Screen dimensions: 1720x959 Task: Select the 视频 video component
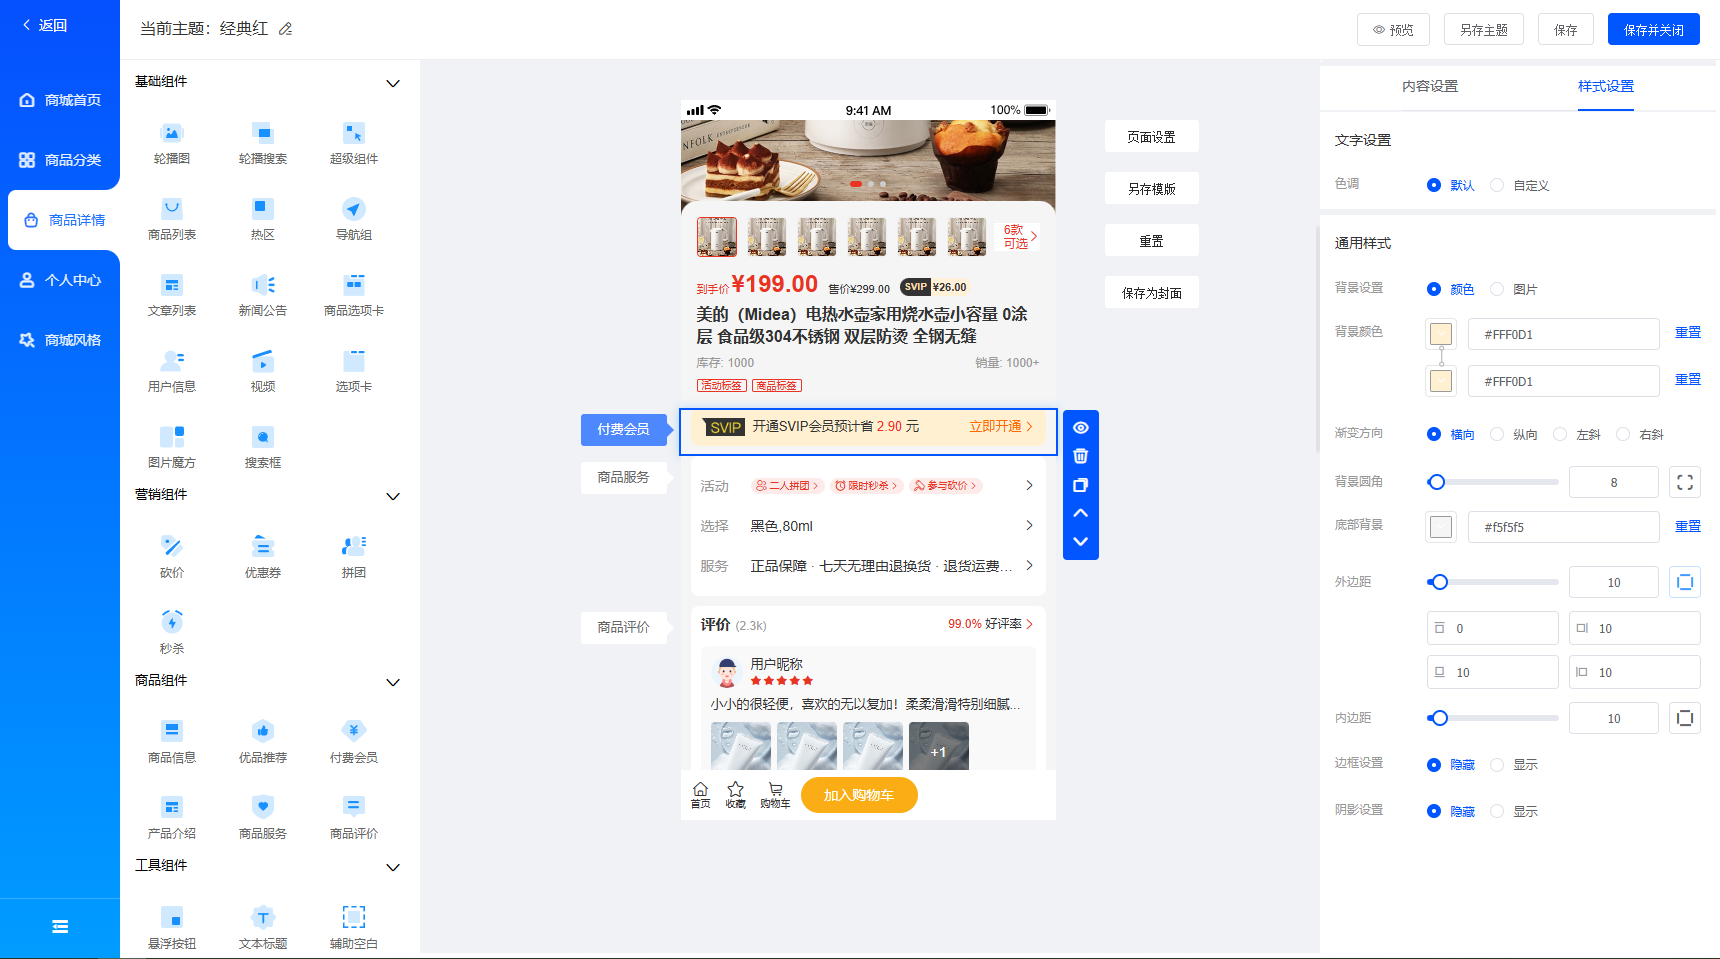coord(263,372)
